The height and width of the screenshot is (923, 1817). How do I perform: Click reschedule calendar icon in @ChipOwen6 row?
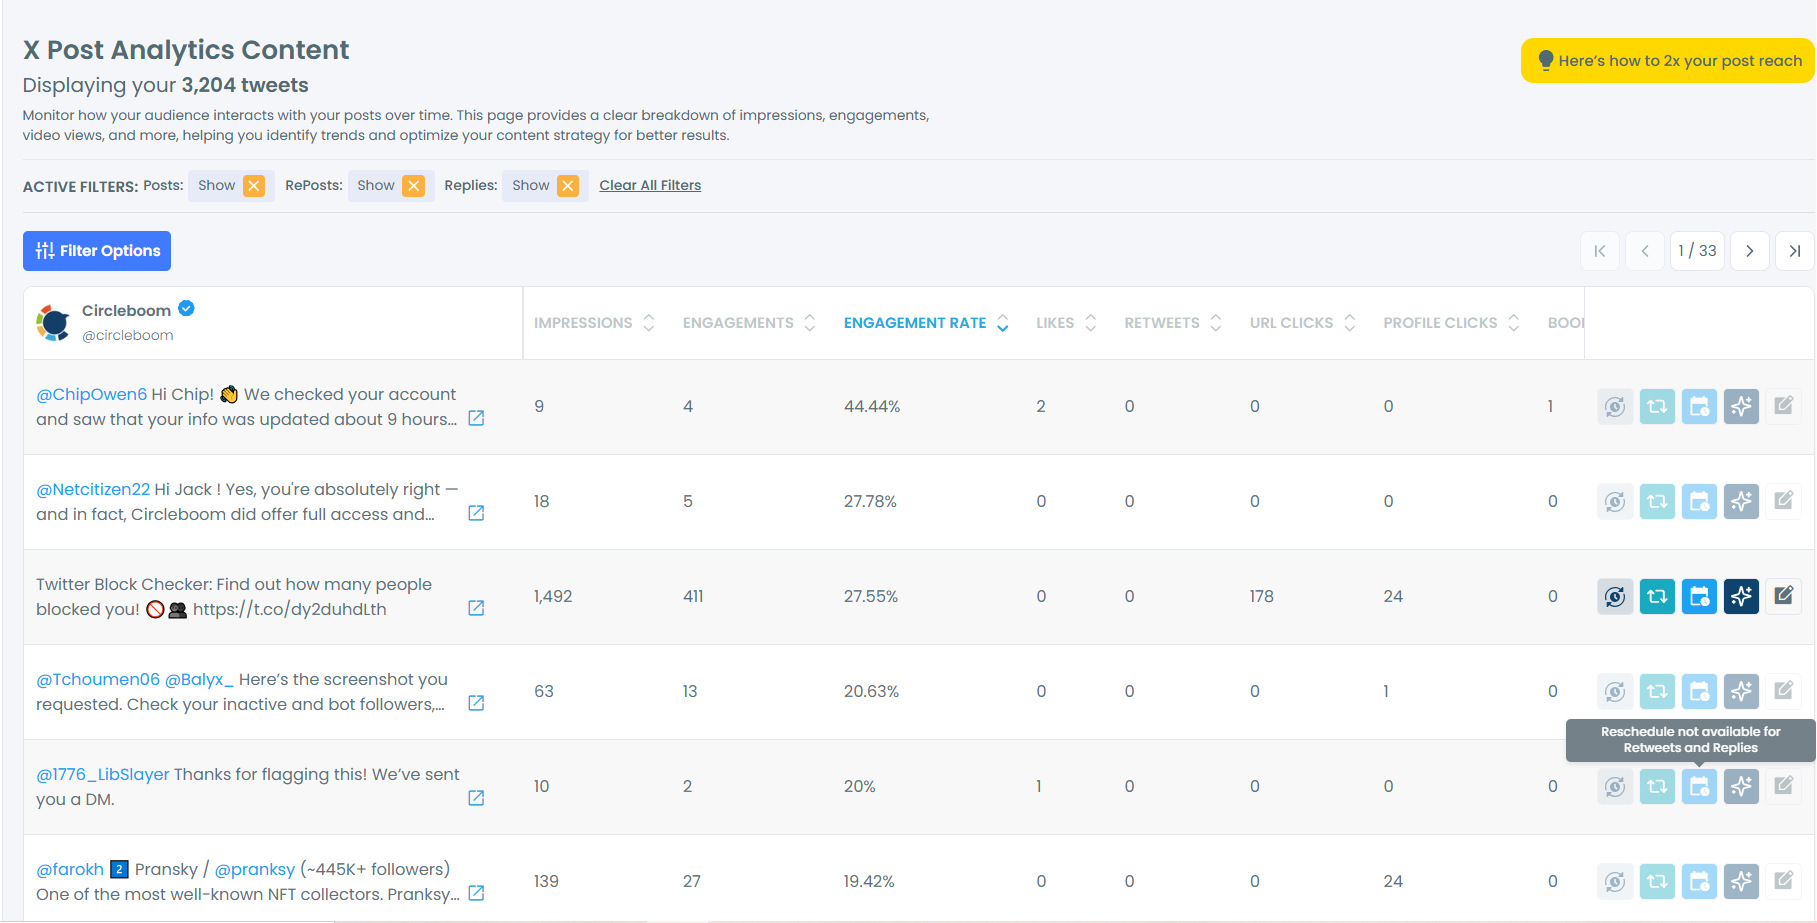pyautogui.click(x=1699, y=406)
